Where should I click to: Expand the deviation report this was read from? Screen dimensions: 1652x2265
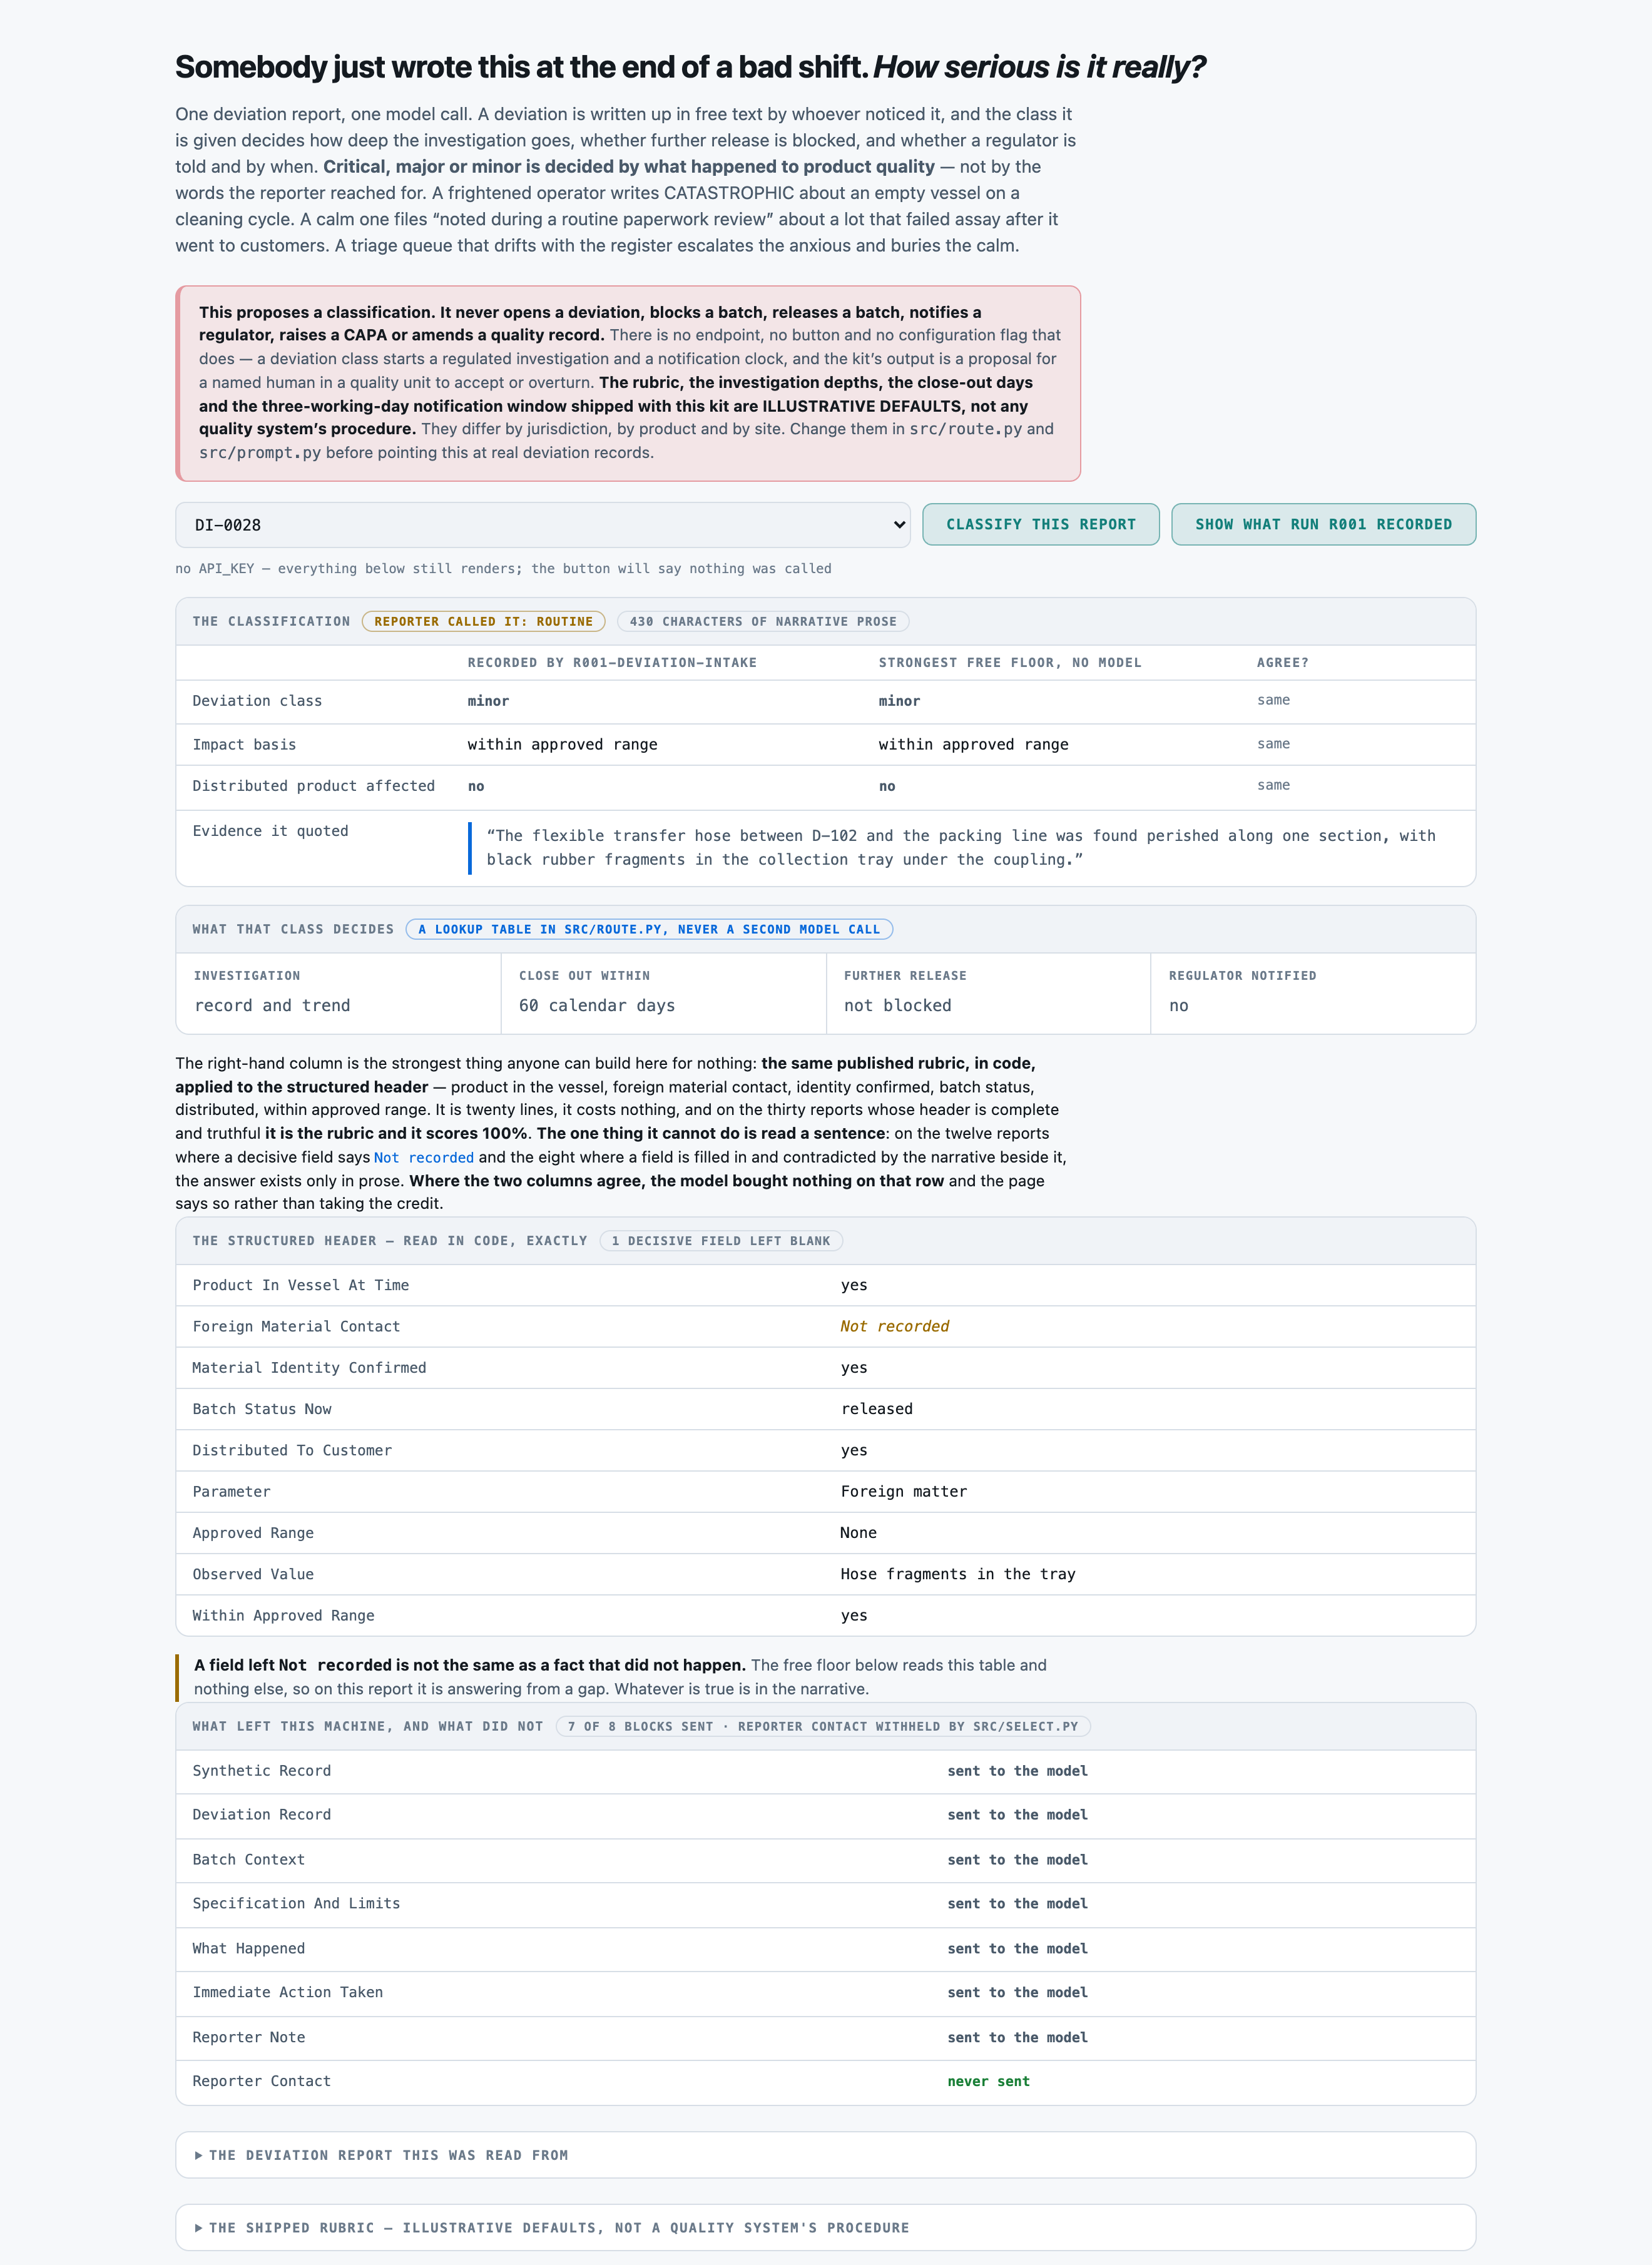(825, 2155)
